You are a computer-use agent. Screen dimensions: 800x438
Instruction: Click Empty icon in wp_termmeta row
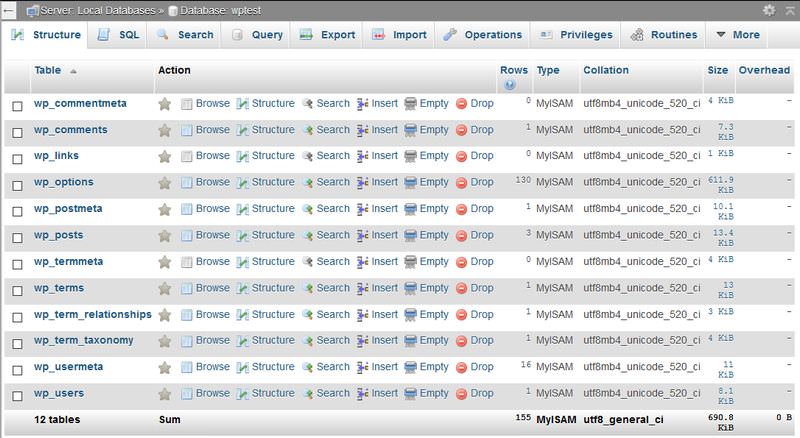click(410, 262)
